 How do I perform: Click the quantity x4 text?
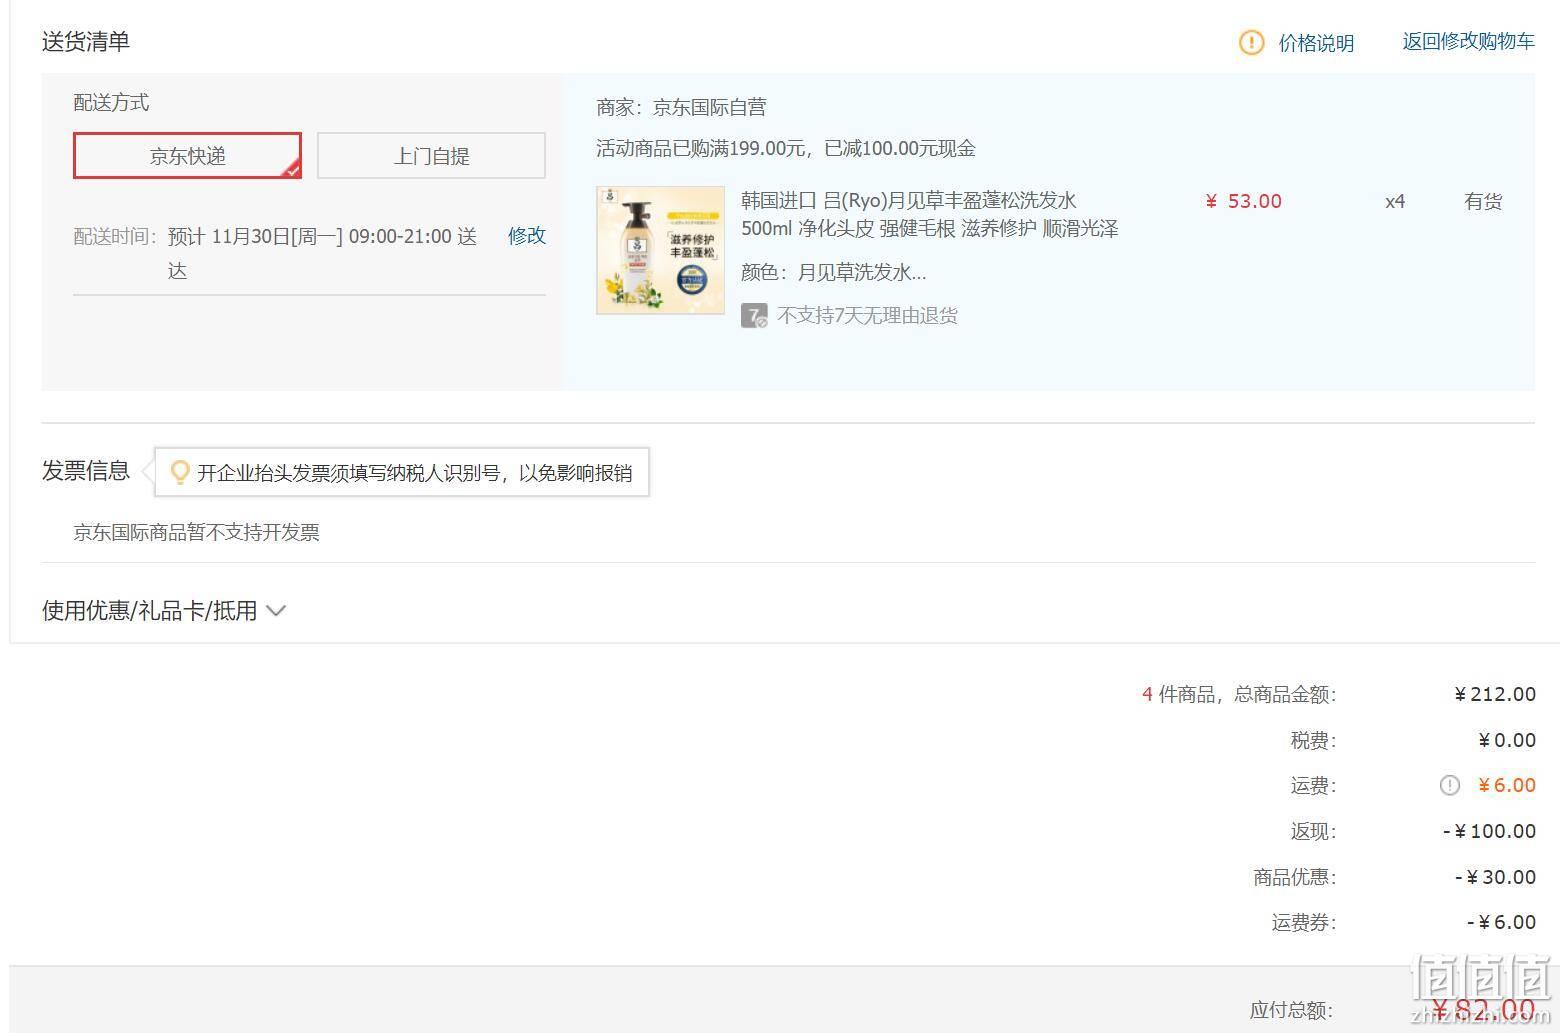[1394, 201]
